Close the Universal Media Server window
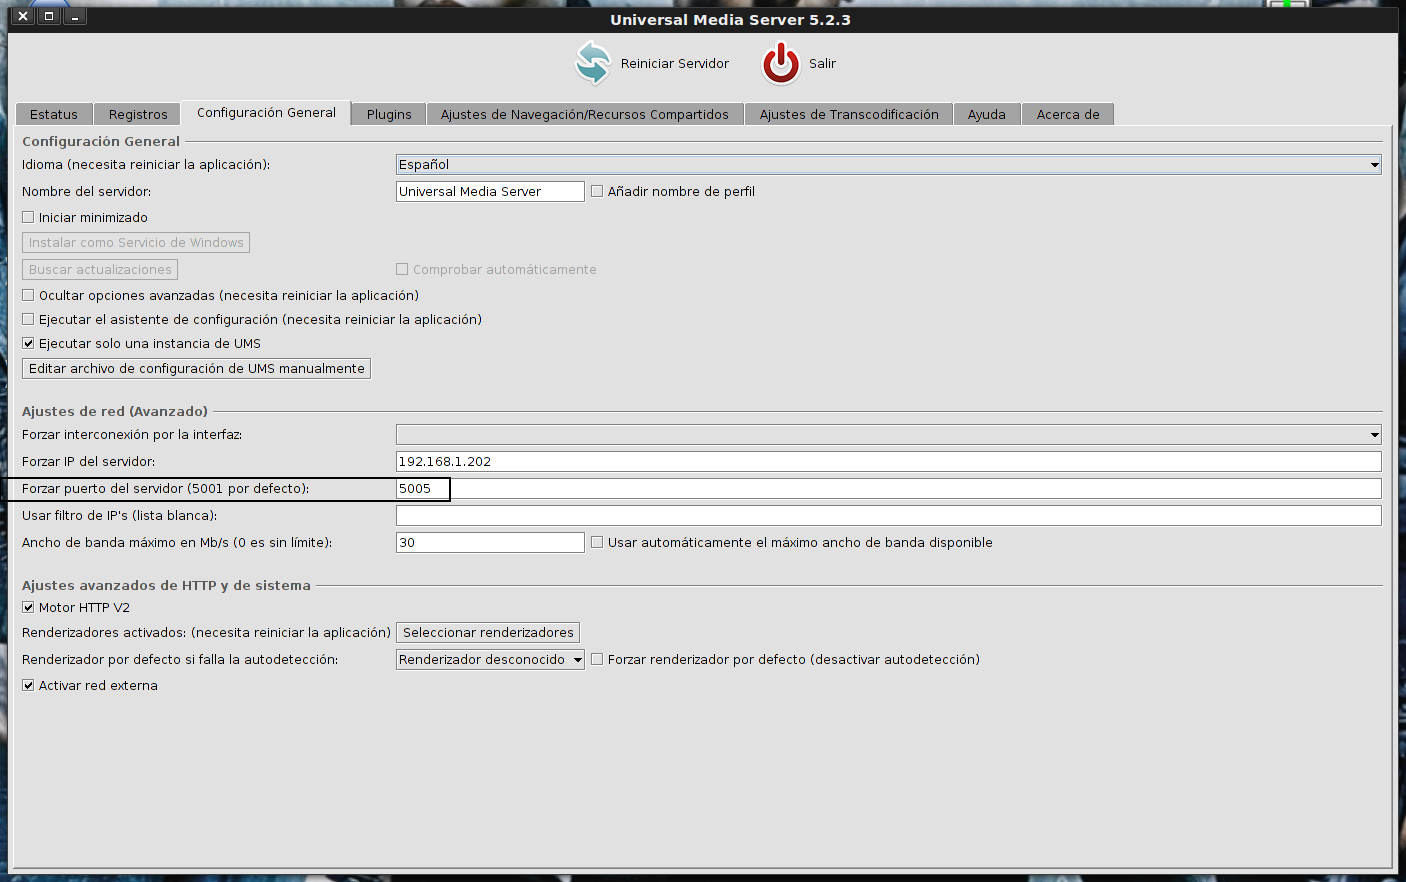Screen dimensions: 1406x882 [x=23, y=16]
